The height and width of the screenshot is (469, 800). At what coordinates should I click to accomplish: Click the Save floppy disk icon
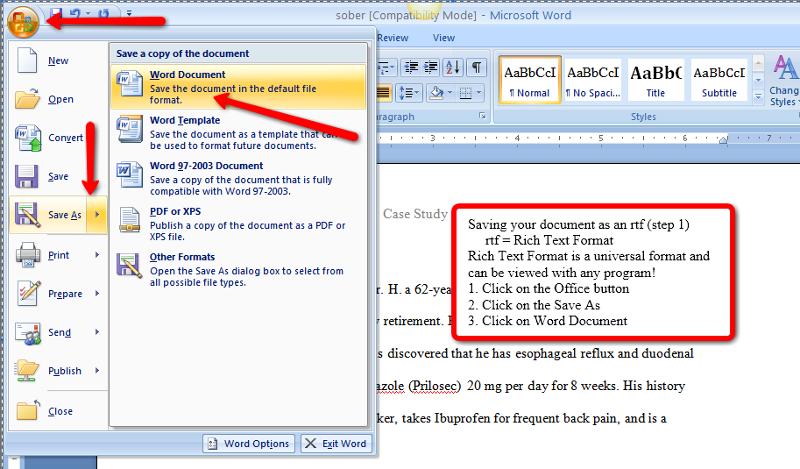click(27, 177)
